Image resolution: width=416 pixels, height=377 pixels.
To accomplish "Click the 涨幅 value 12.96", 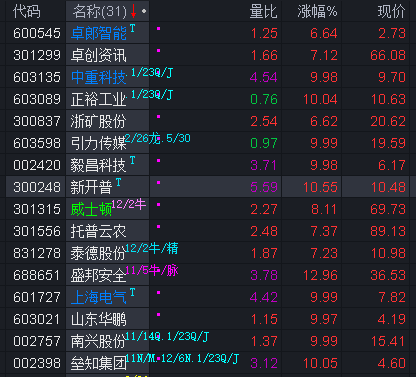I will tap(320, 275).
